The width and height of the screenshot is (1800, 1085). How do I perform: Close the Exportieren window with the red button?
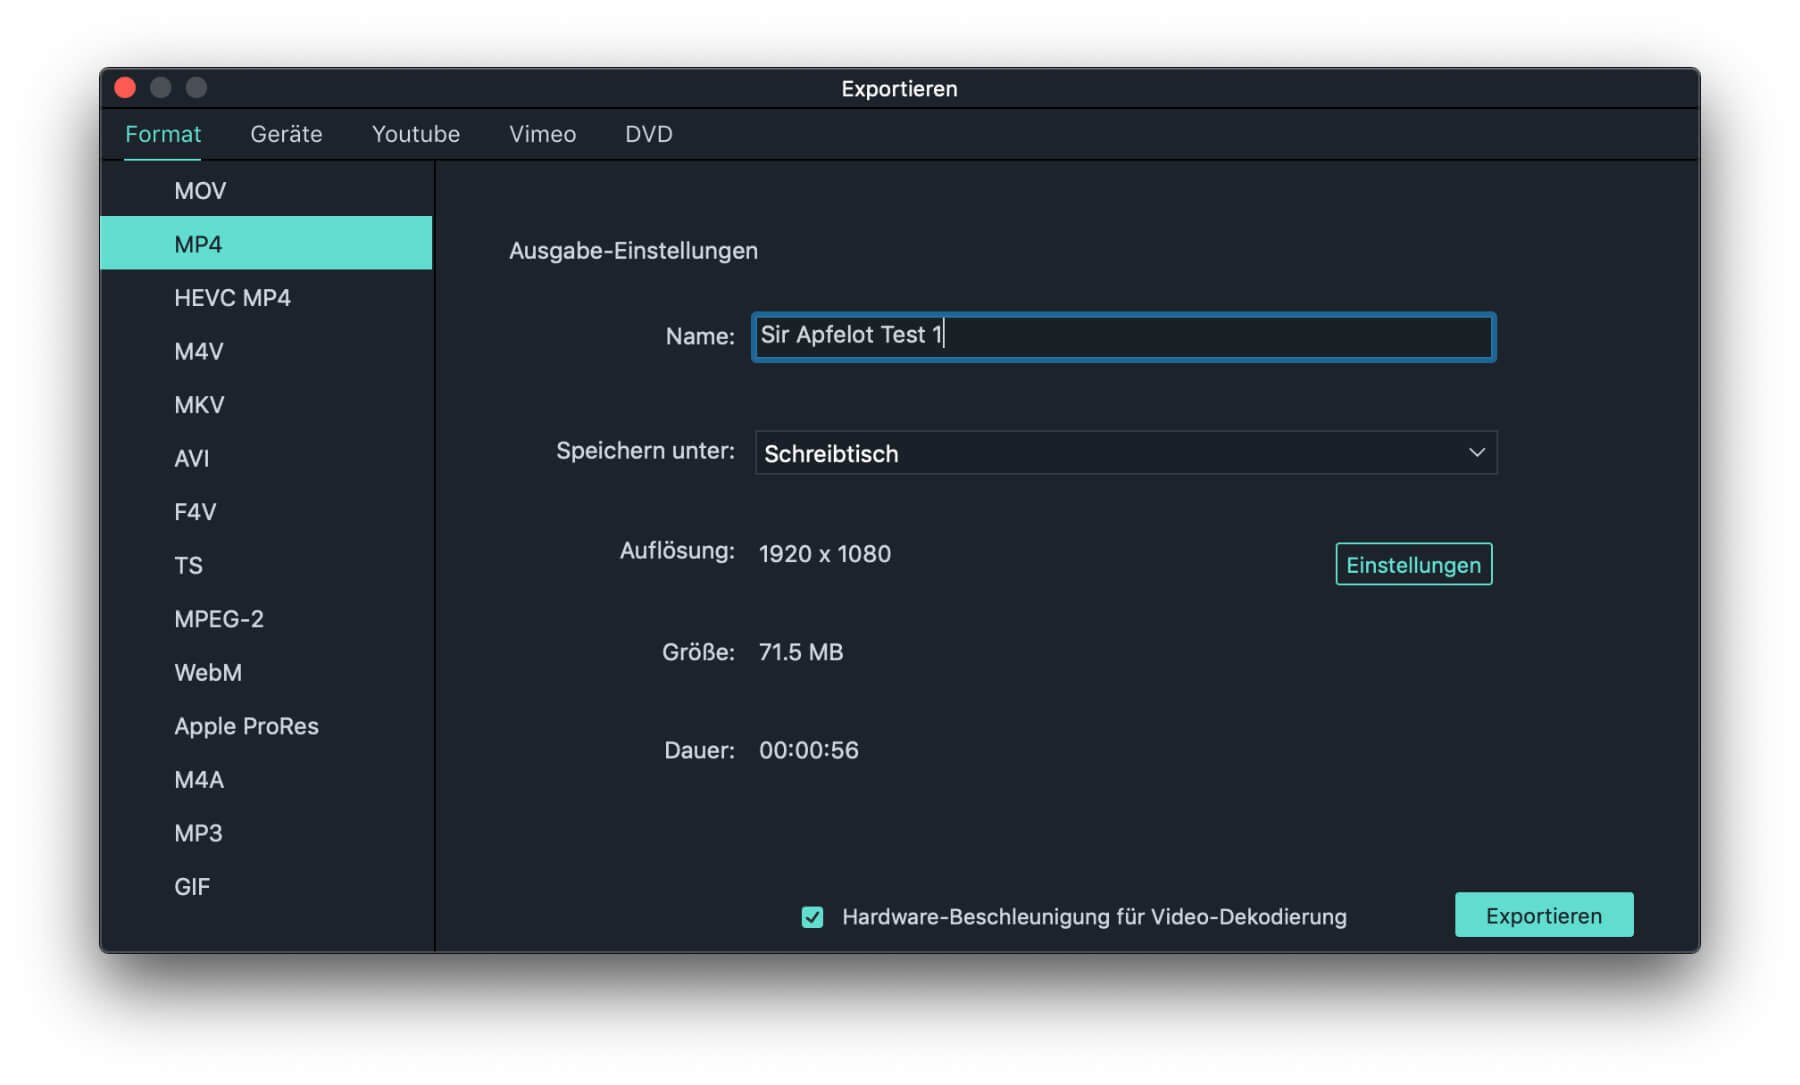pos(125,87)
